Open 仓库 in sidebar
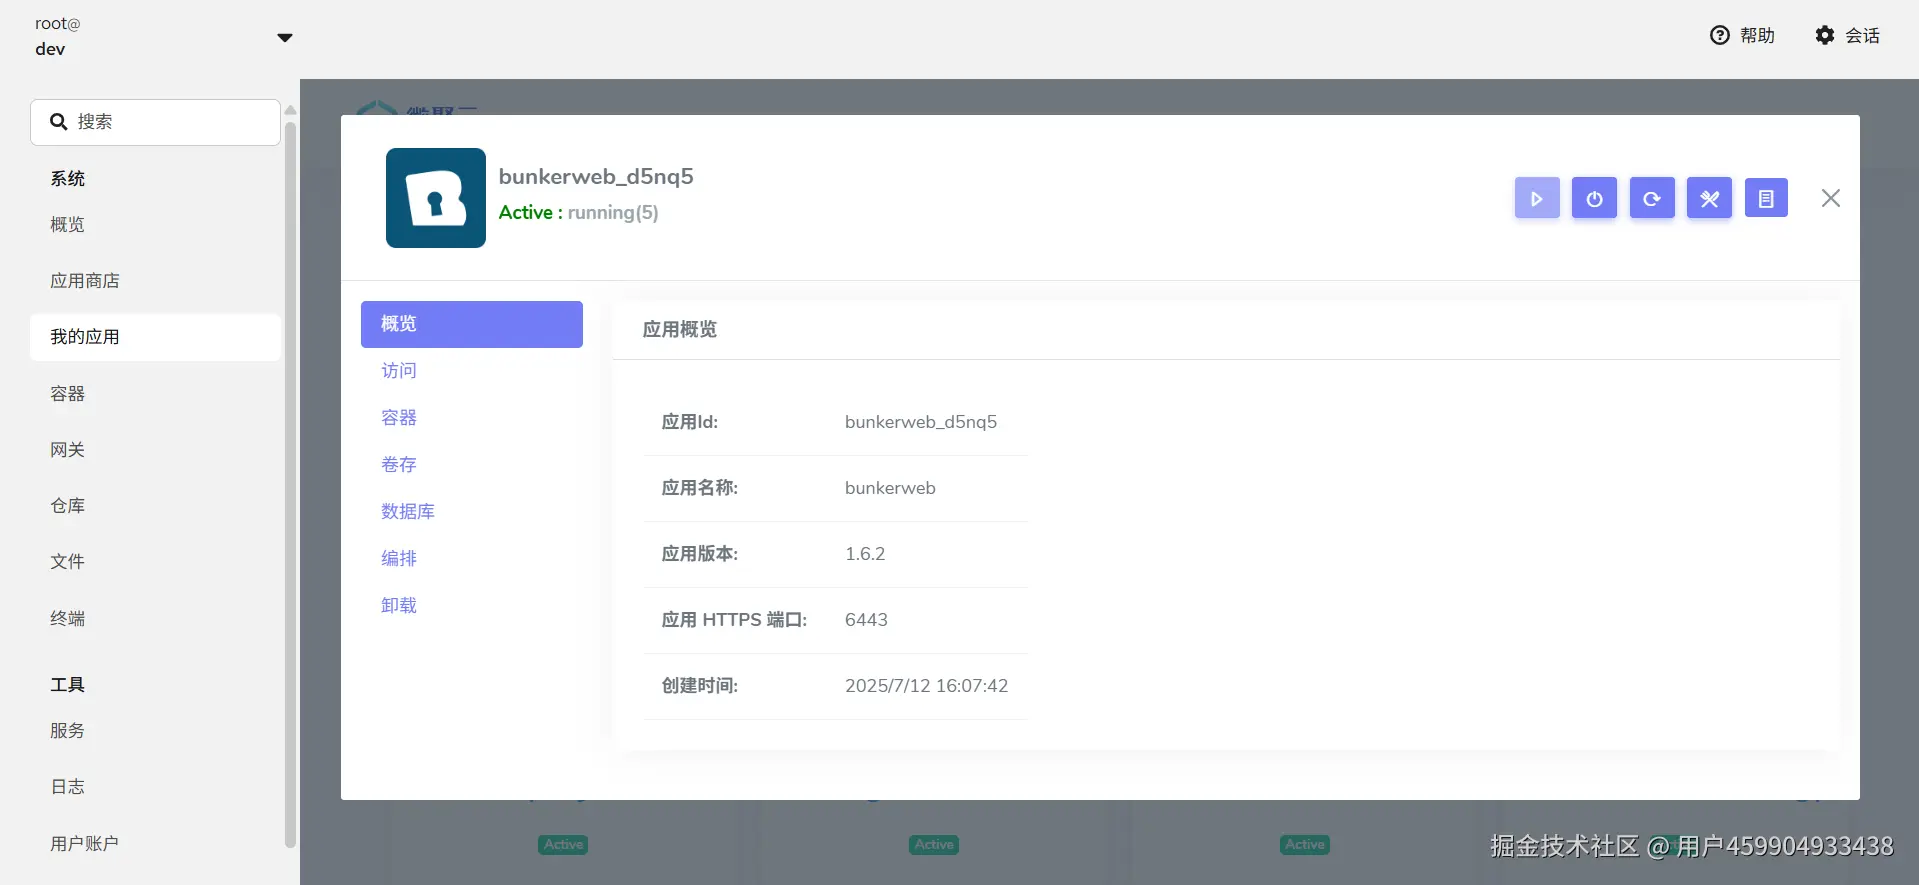The image size is (1919, 885). (156, 506)
